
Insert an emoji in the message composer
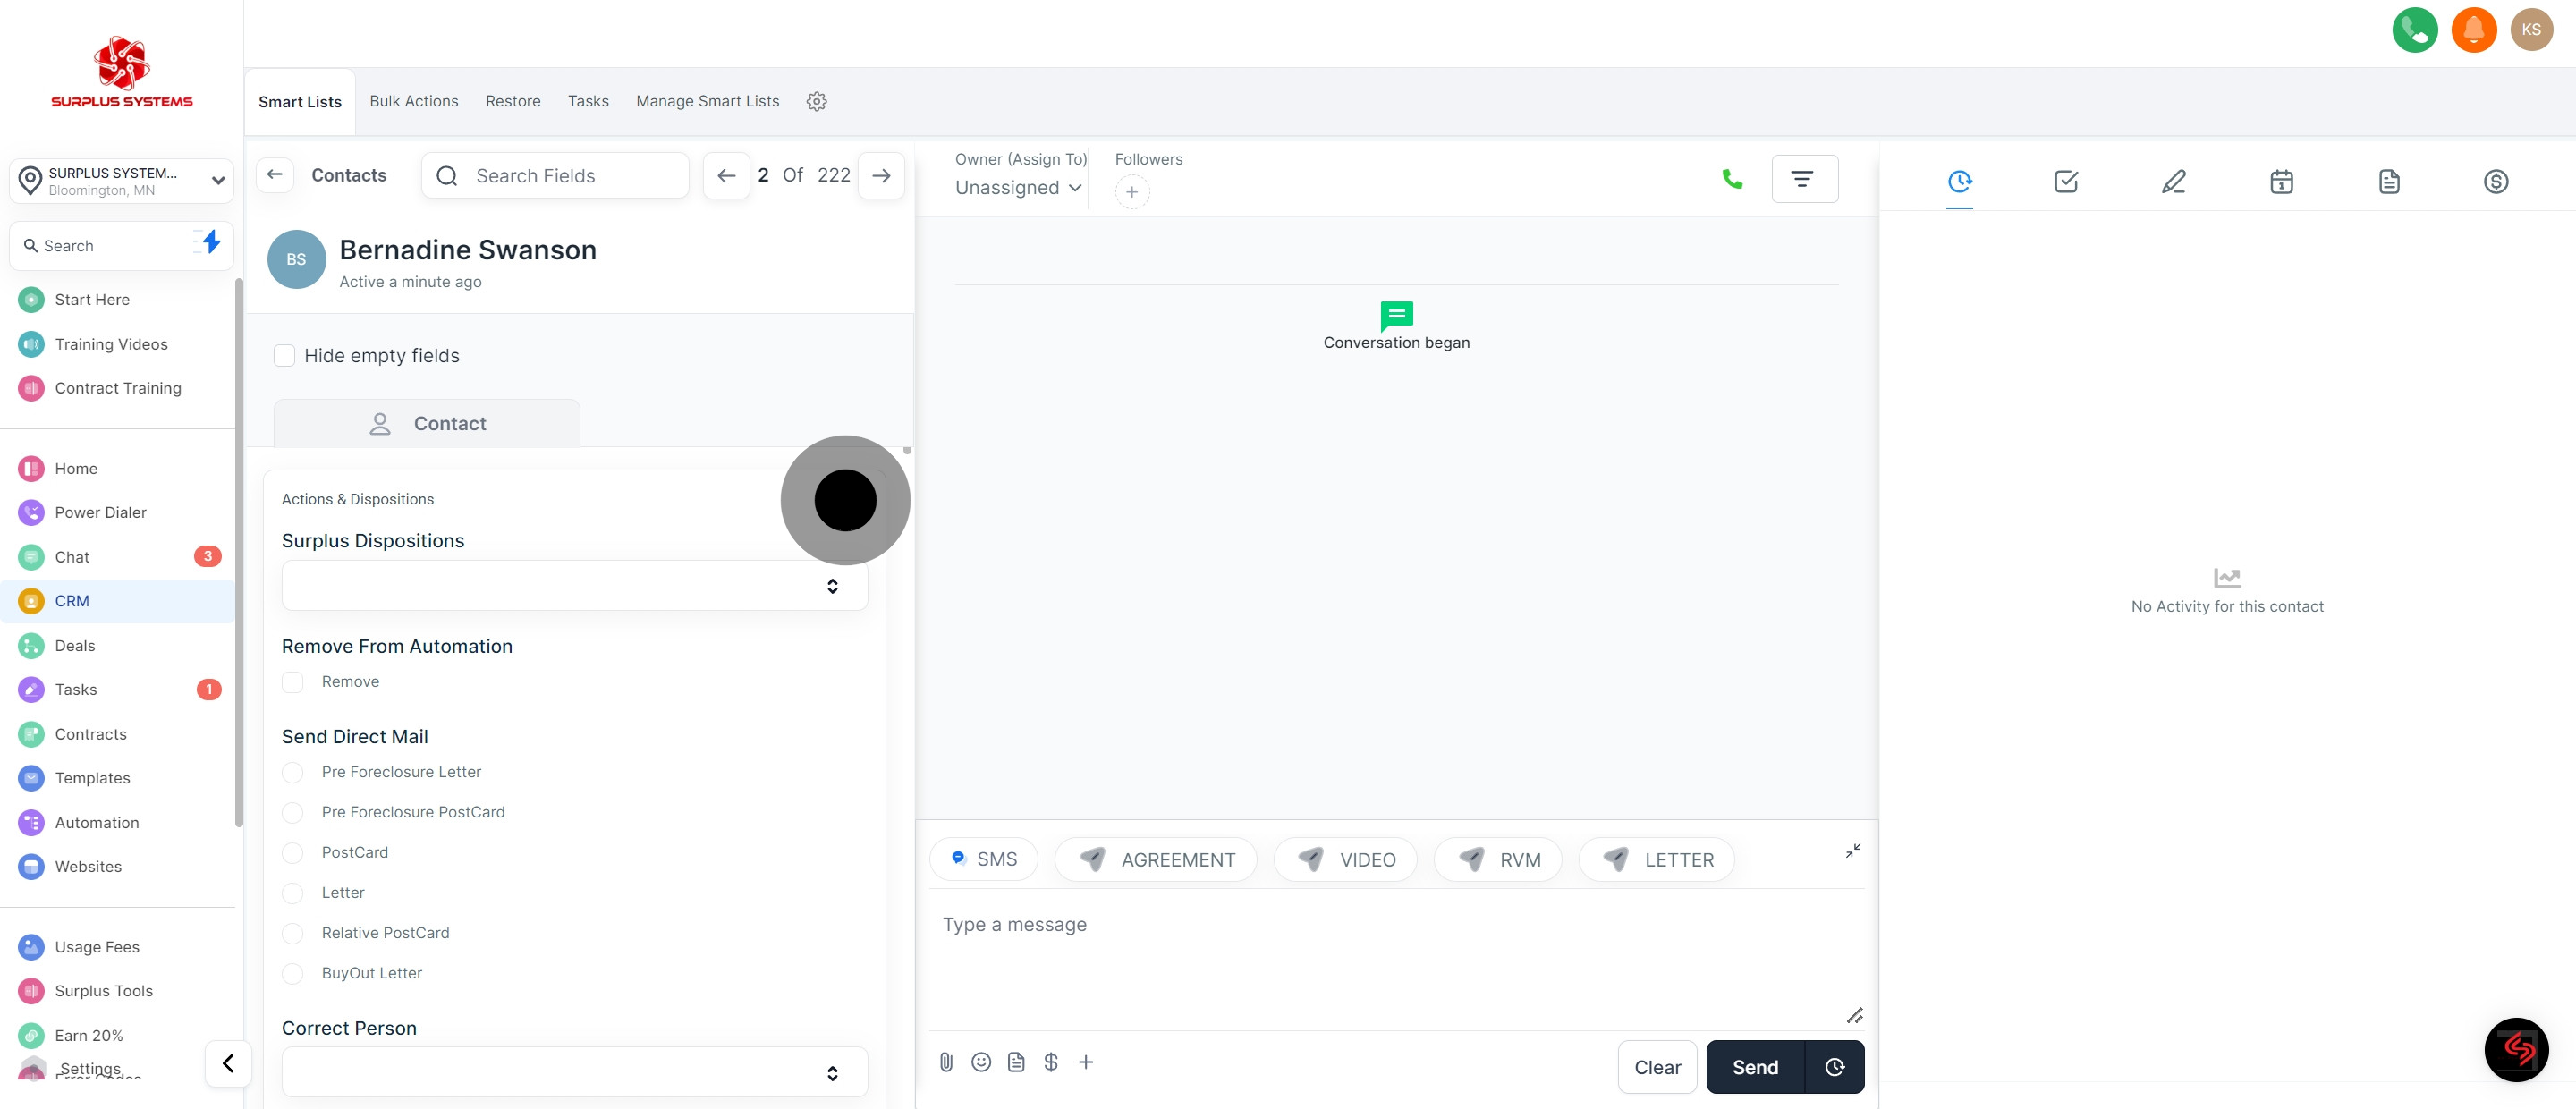pyautogui.click(x=981, y=1062)
